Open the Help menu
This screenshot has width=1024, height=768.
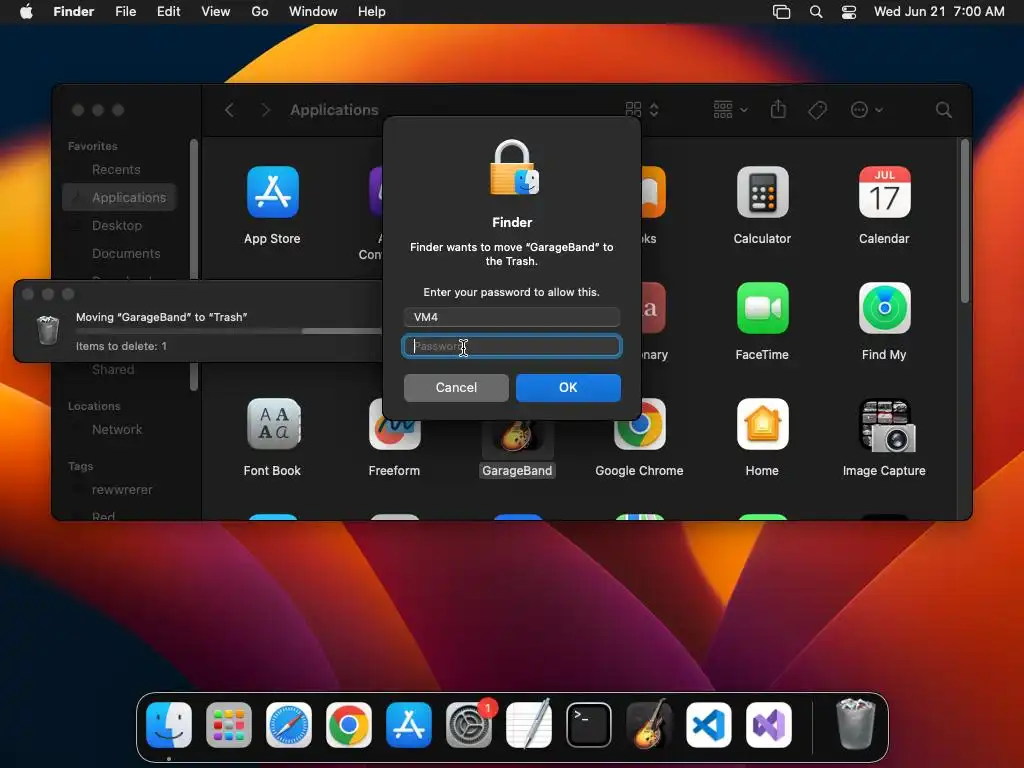point(372,12)
